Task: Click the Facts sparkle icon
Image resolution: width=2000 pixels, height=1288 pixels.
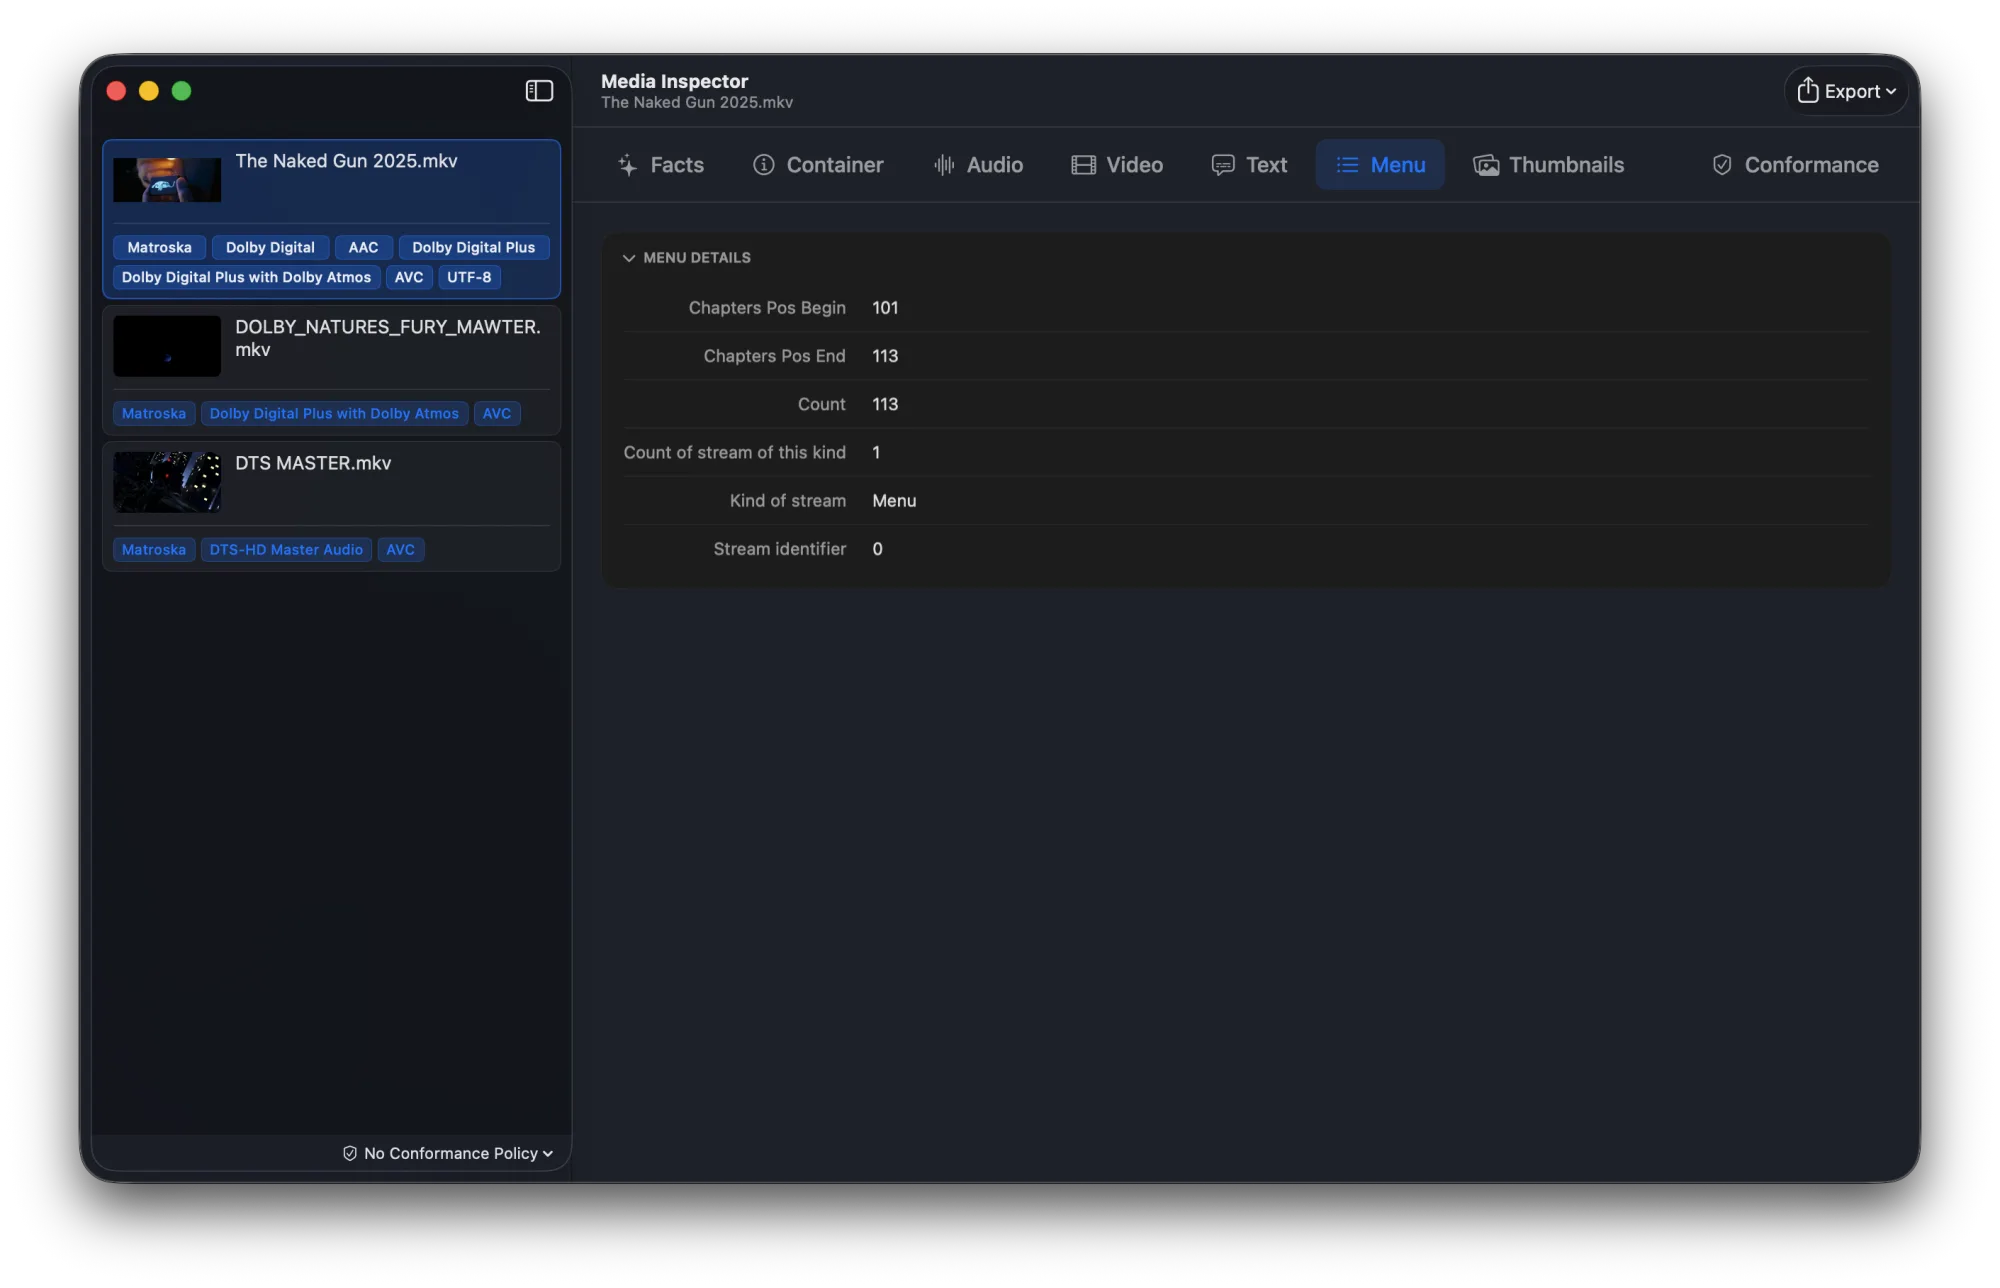Action: pos(628,165)
